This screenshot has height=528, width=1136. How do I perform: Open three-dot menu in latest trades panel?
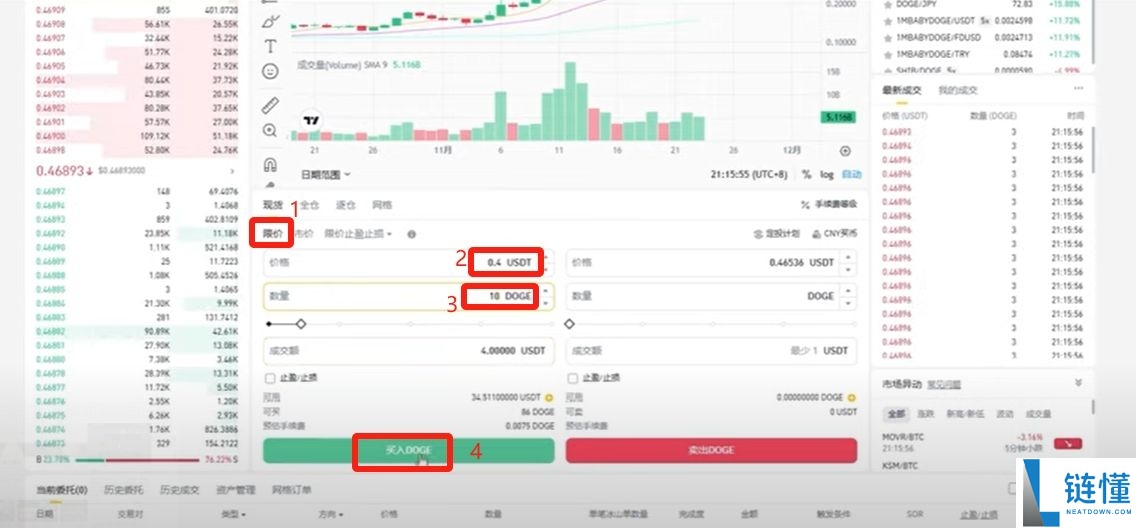pyautogui.click(x=1078, y=89)
